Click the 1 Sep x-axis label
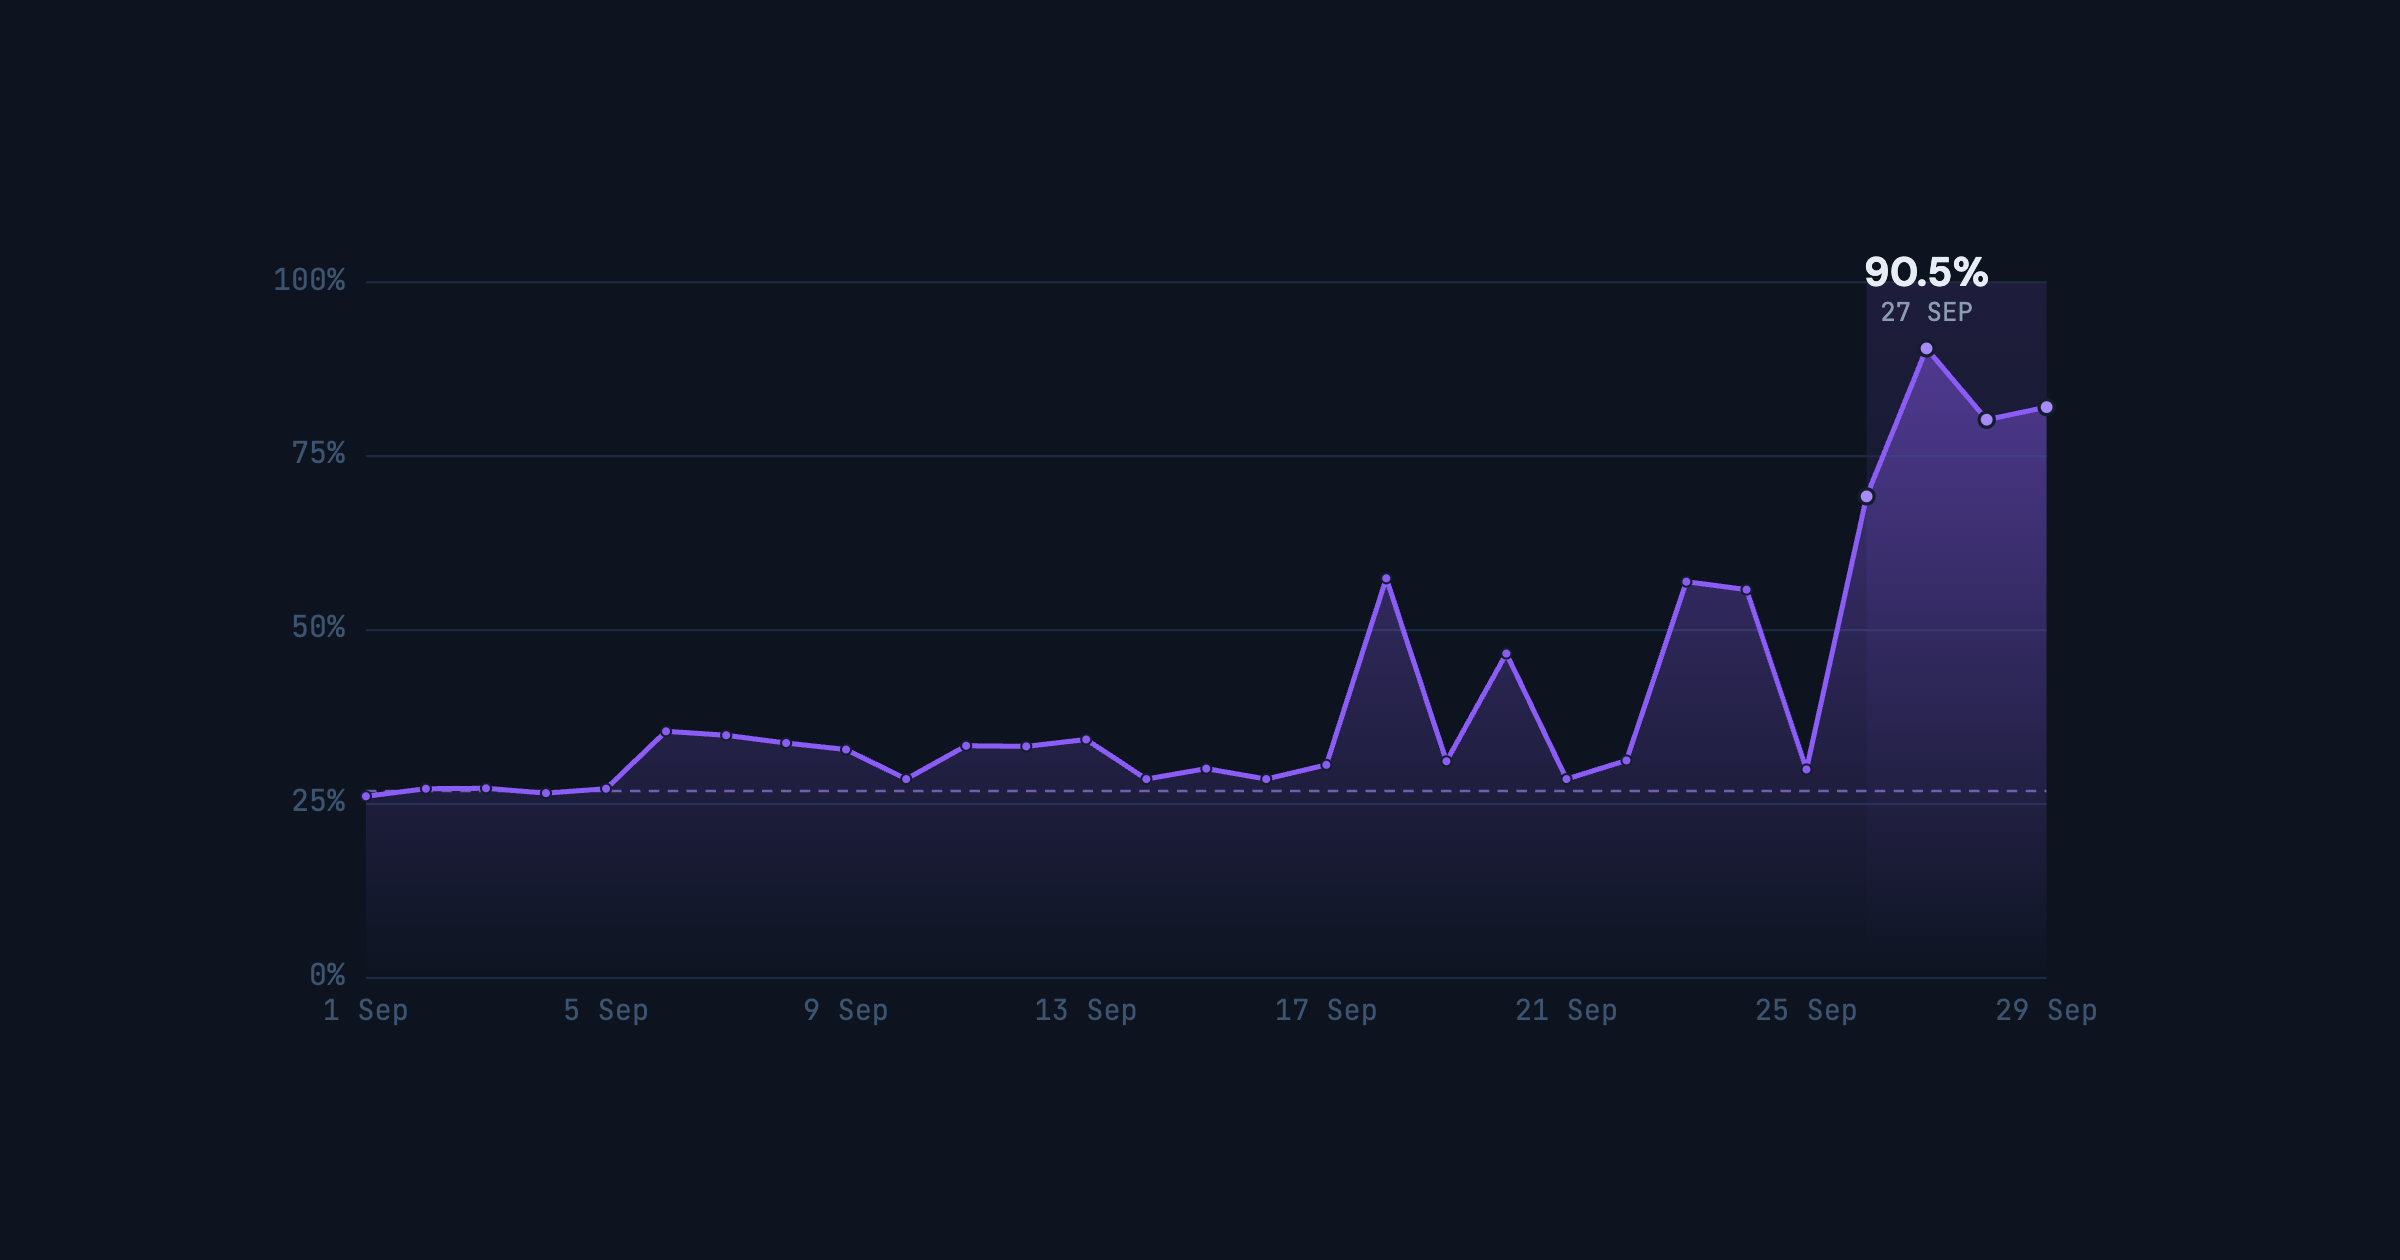Viewport: 2400px width, 1260px height. point(366,1010)
